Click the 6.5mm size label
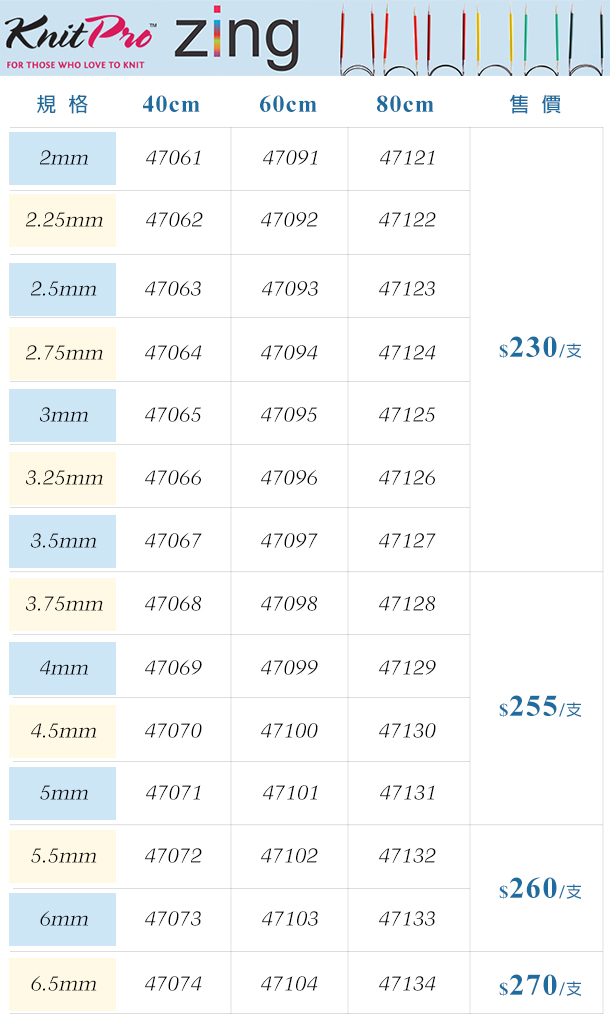The height and width of the screenshot is (1027, 610). (63, 984)
